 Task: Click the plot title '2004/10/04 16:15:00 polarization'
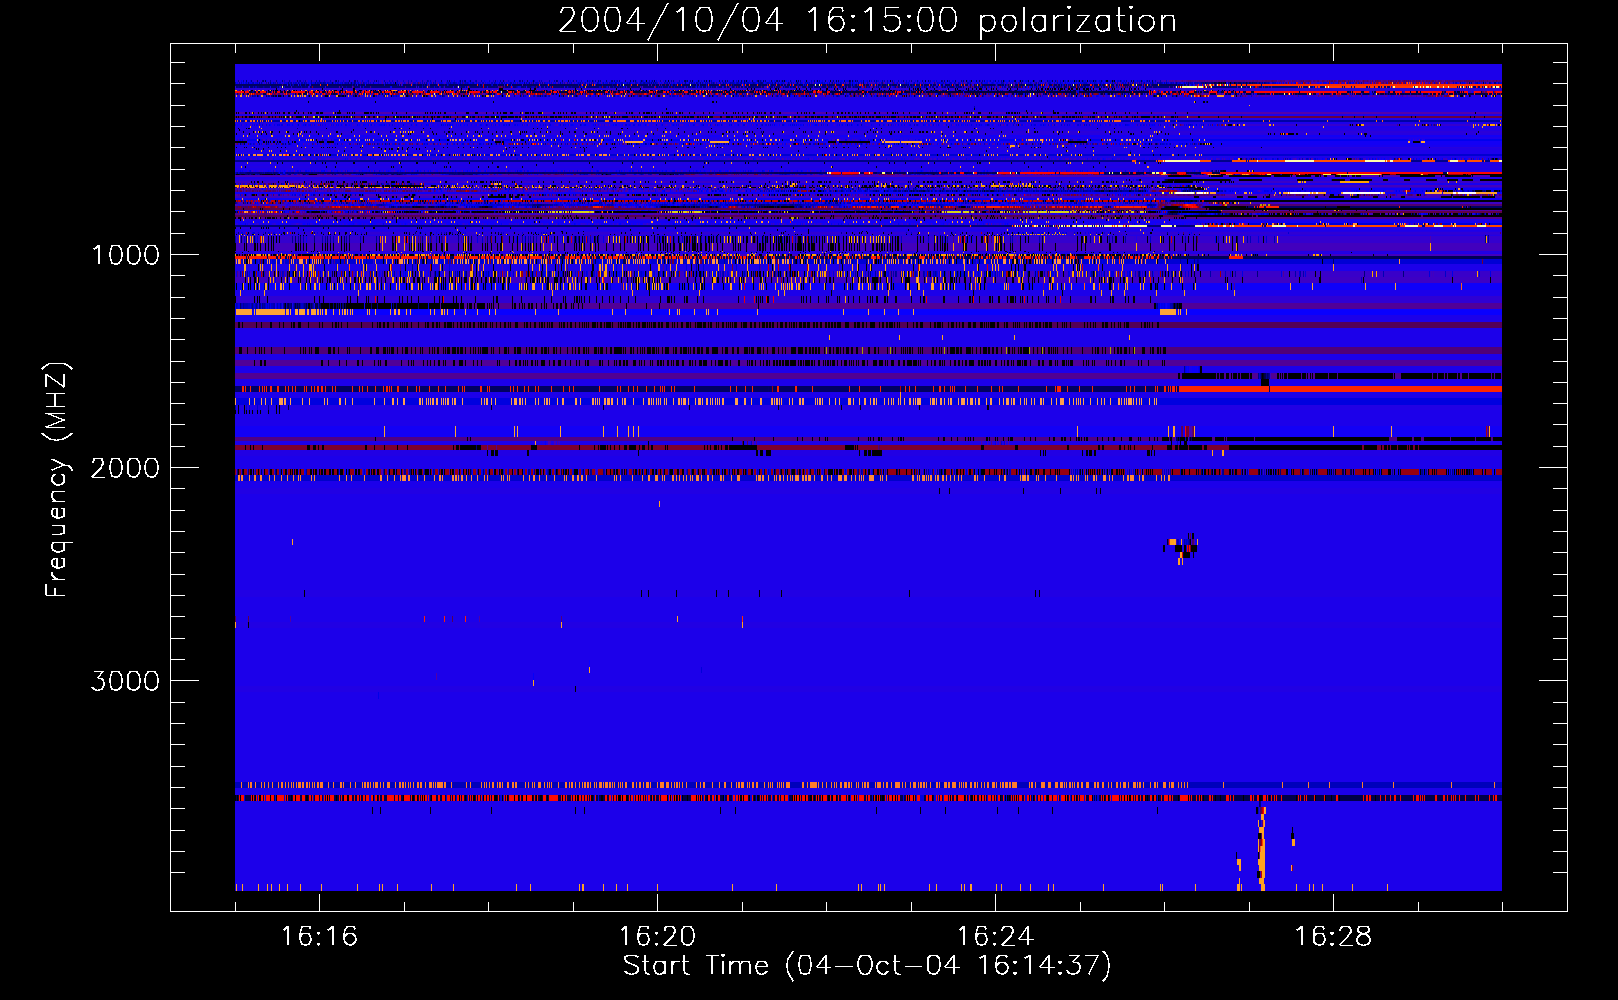click(867, 21)
